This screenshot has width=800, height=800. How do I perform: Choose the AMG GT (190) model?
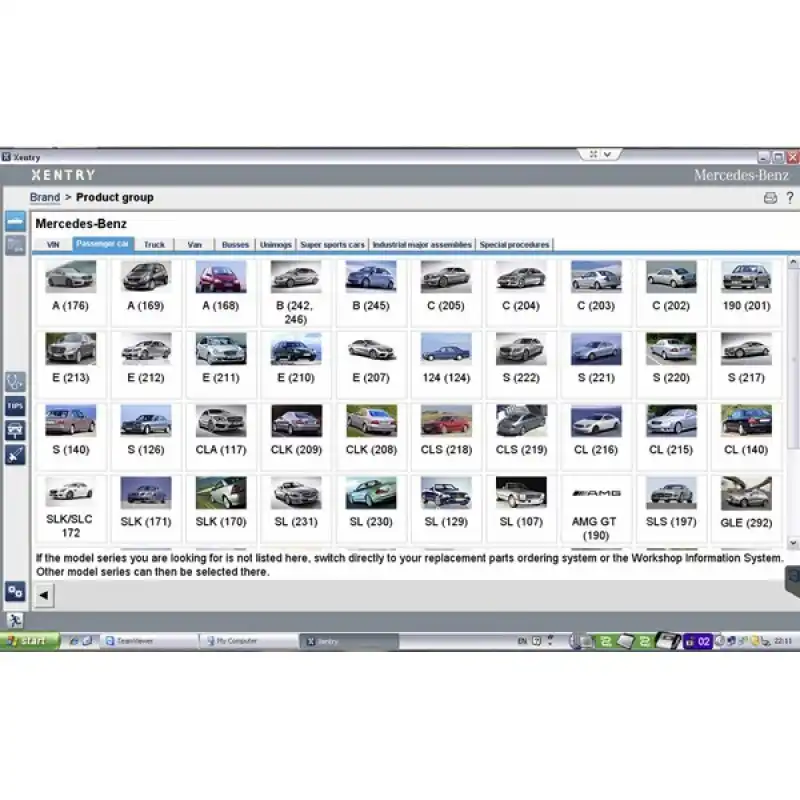coord(596,508)
